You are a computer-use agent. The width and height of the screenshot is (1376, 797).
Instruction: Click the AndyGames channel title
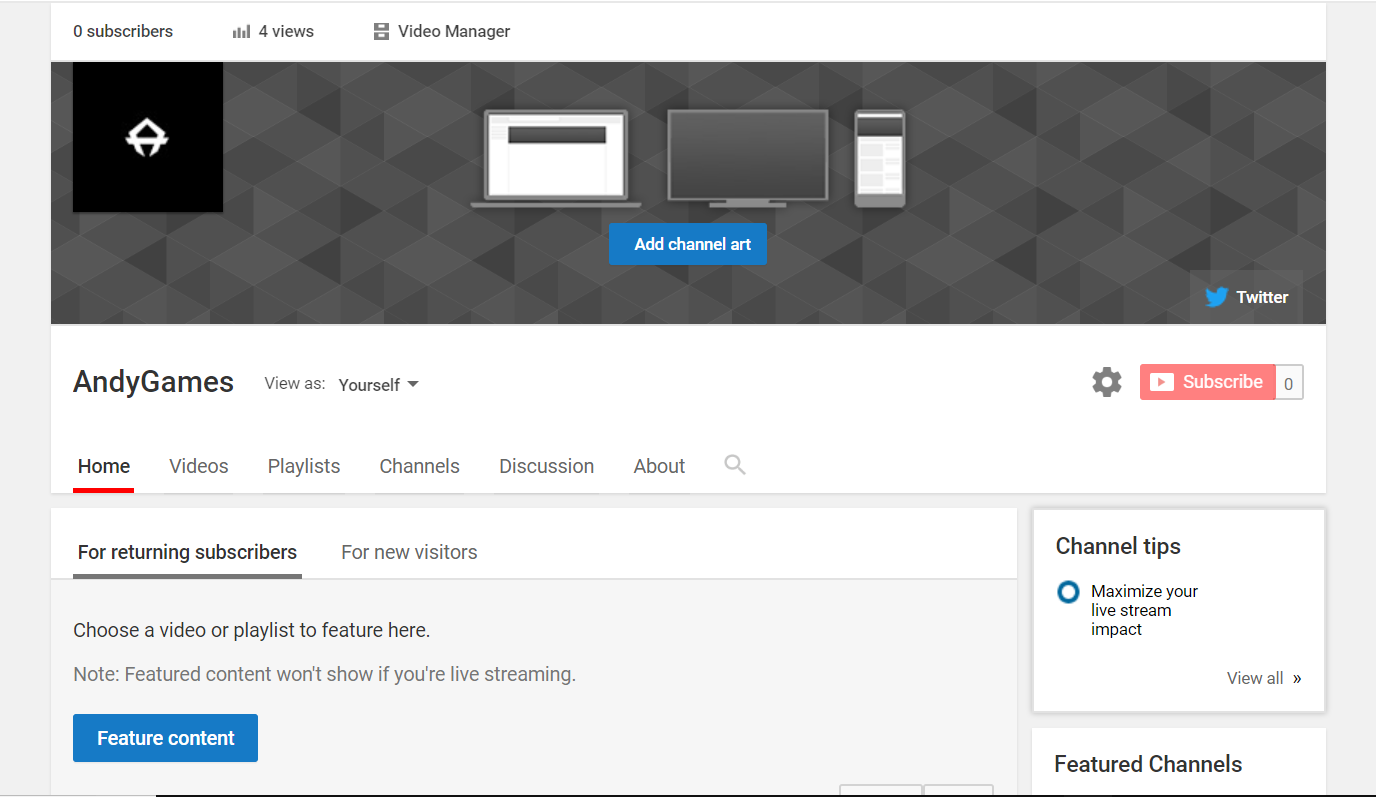pos(154,382)
